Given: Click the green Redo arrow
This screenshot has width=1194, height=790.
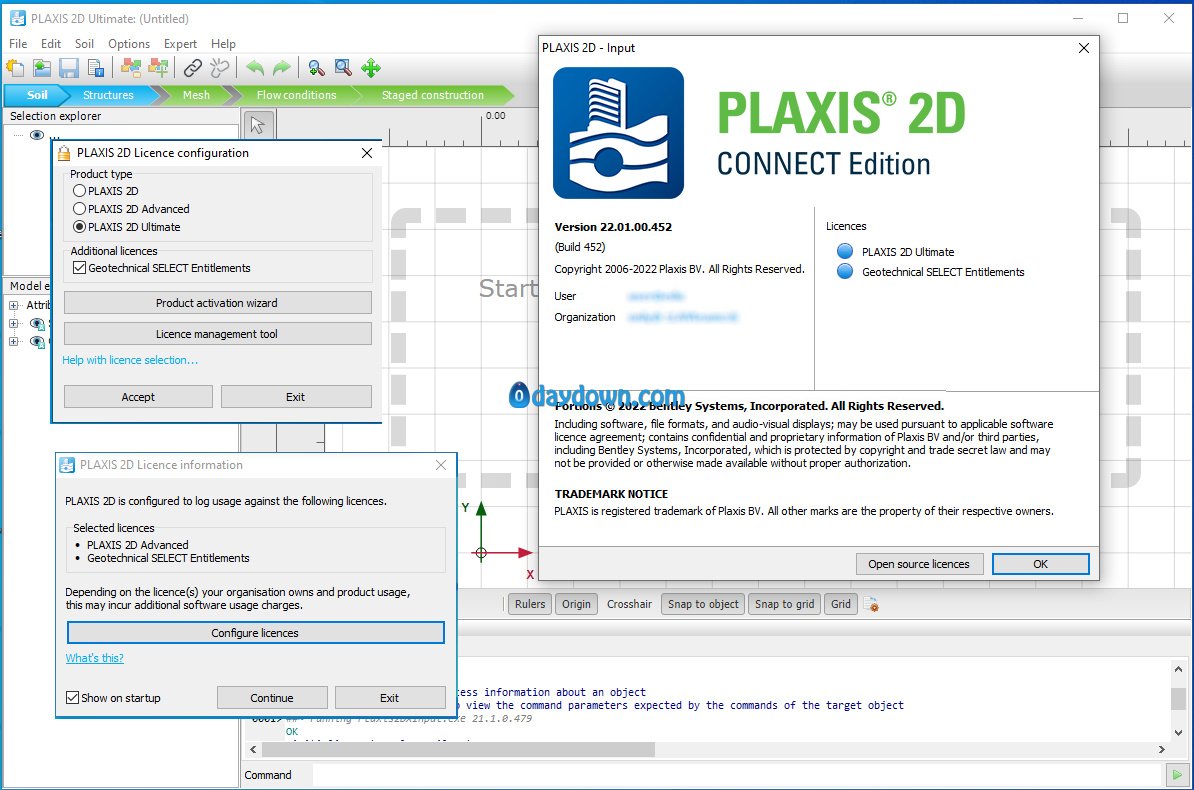Looking at the screenshot, I should click(x=282, y=68).
